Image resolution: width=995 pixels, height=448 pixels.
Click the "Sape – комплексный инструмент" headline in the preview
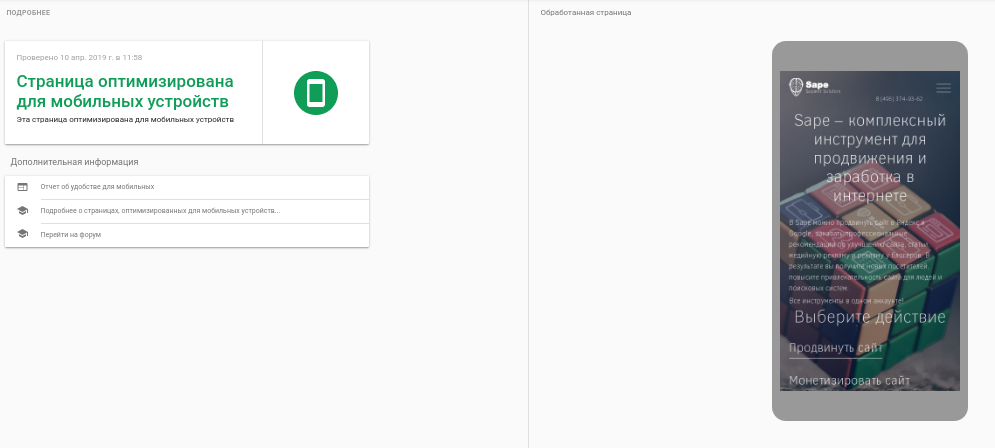[x=870, y=158]
